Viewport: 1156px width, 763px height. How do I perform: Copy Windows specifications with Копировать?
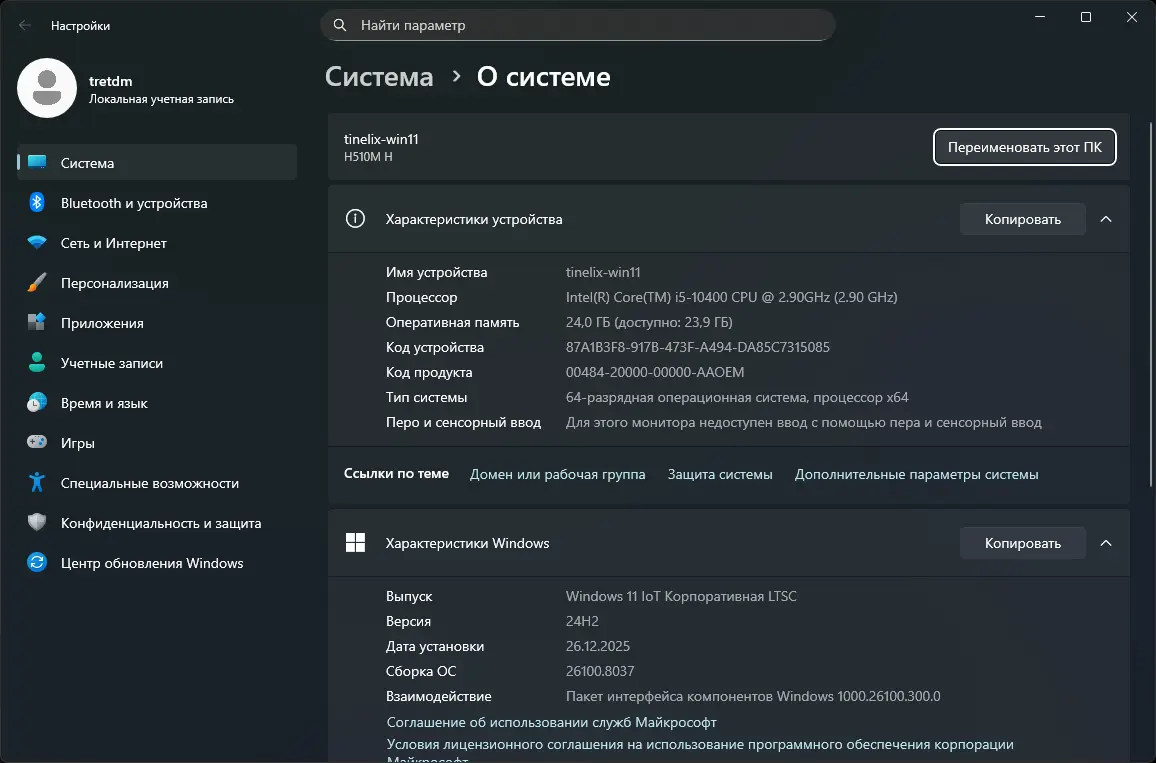click(1023, 543)
